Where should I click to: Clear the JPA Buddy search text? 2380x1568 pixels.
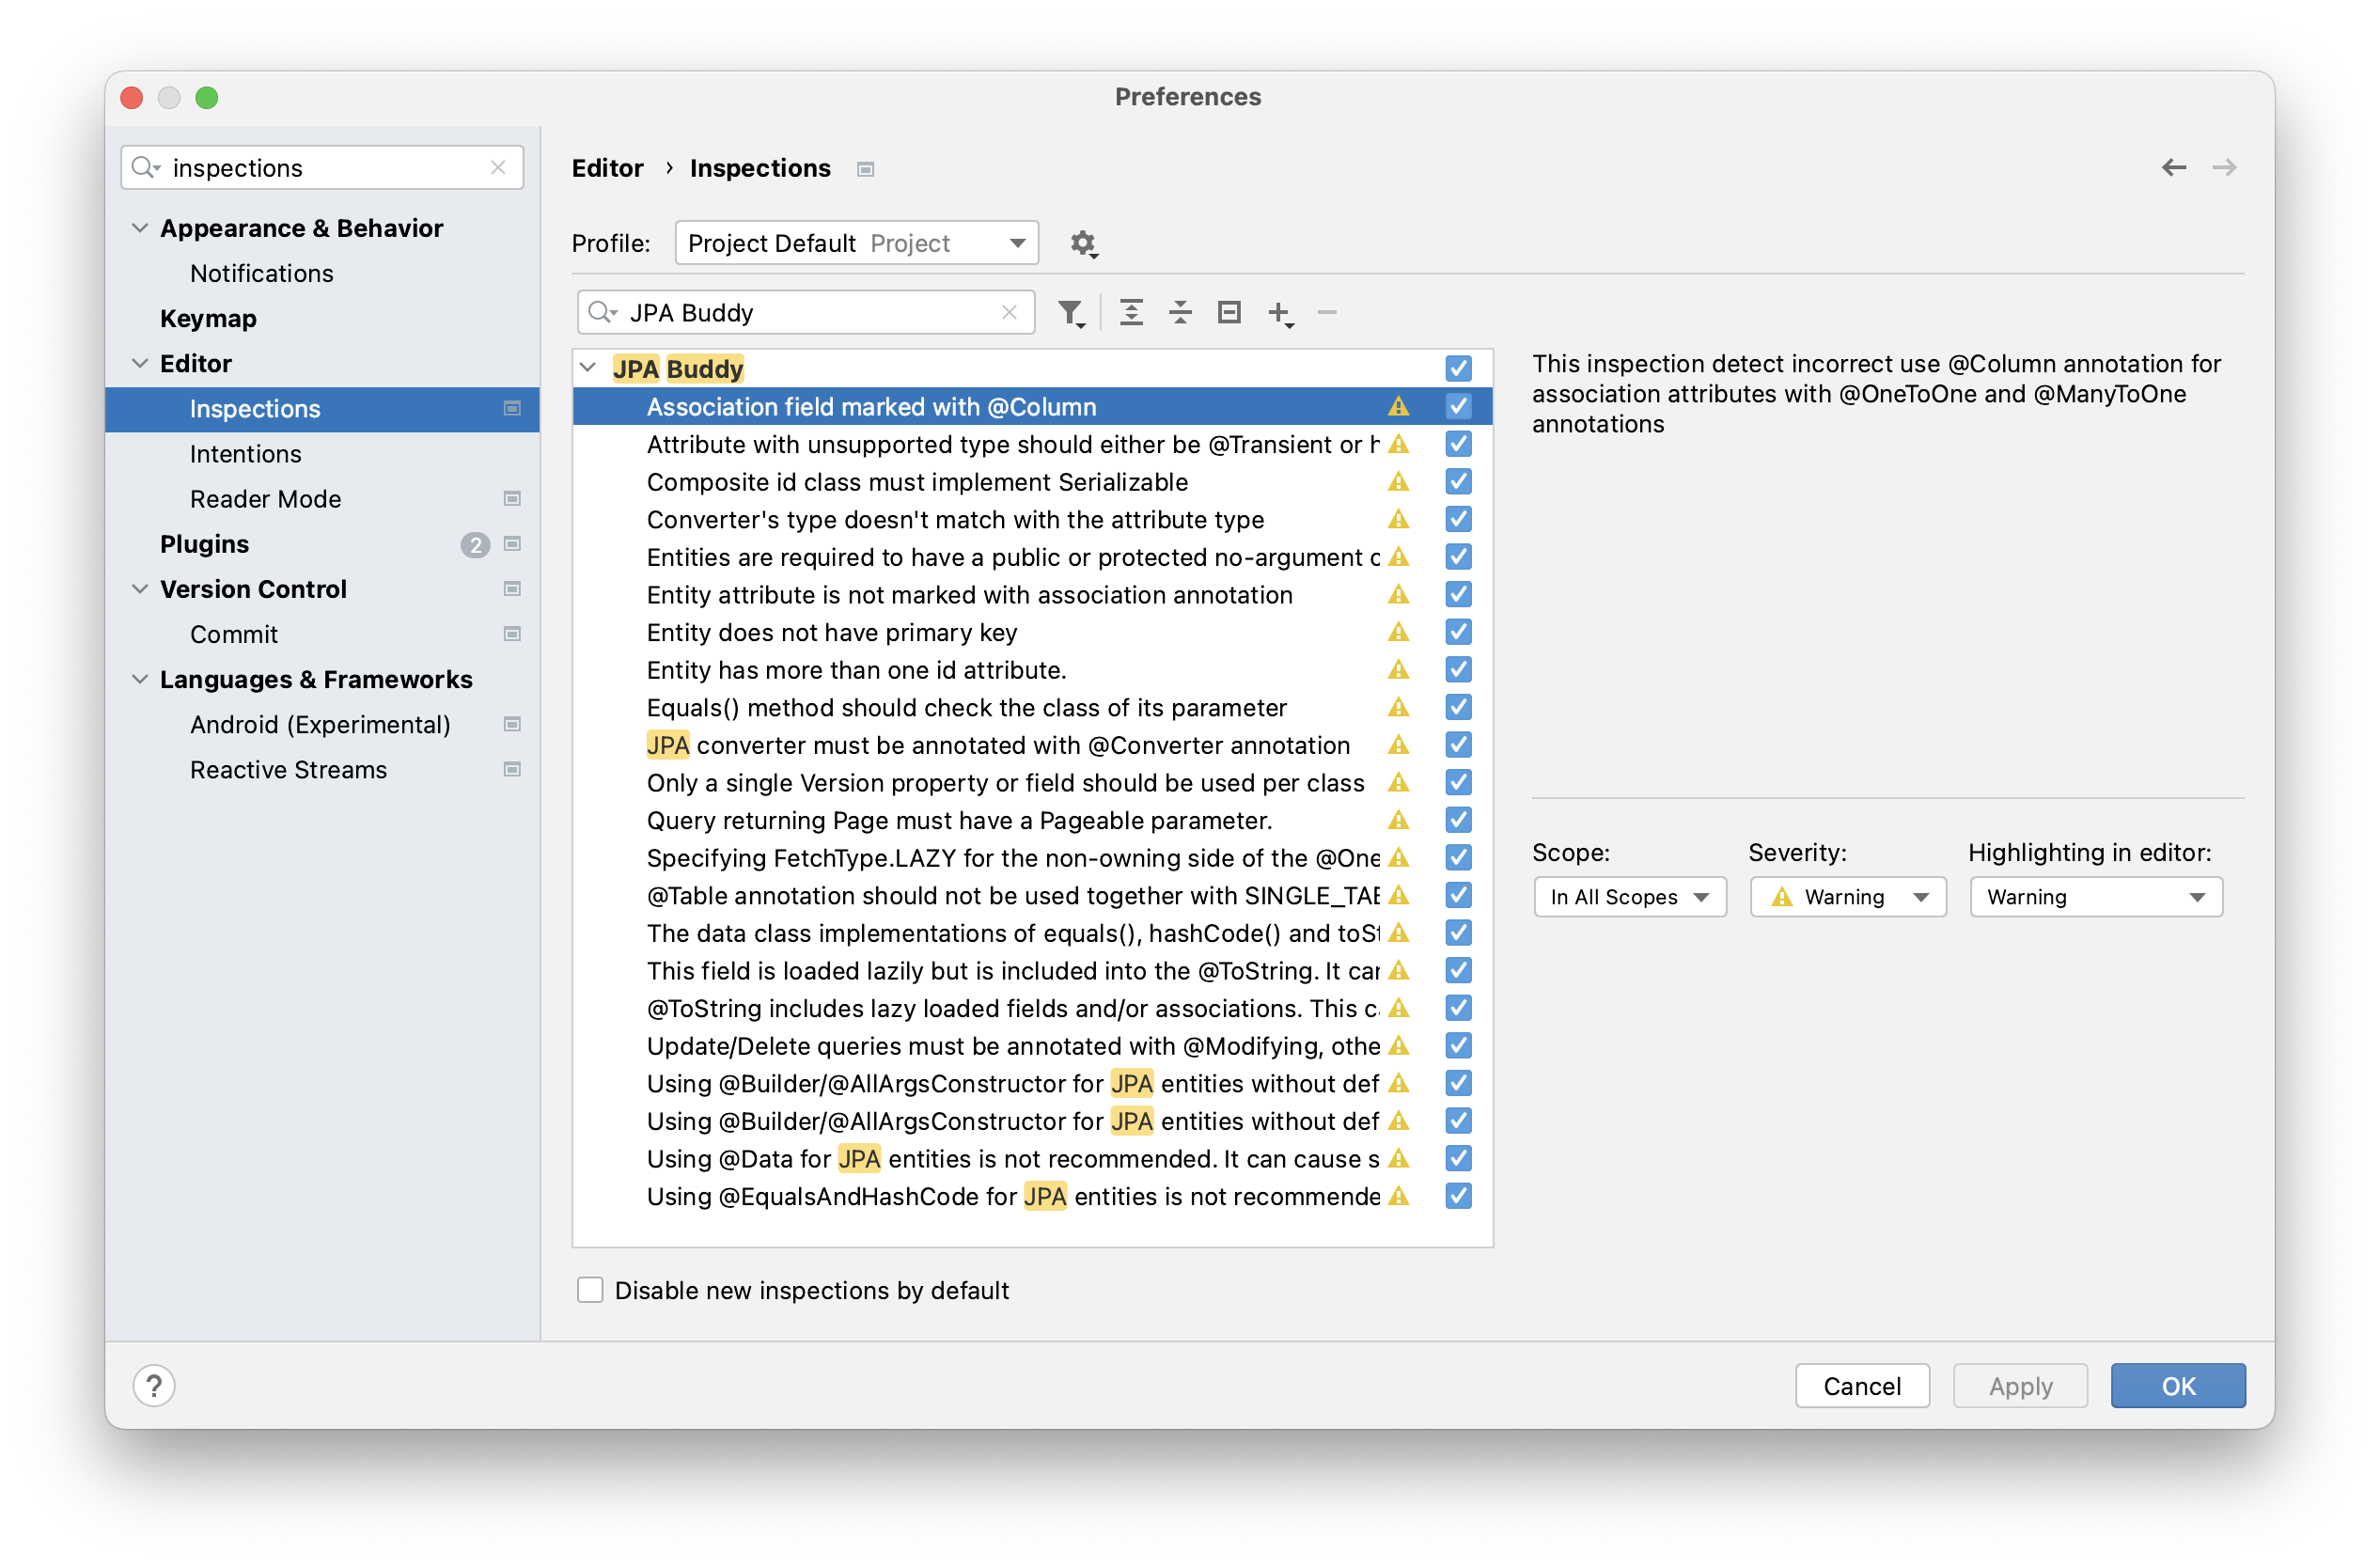pyautogui.click(x=1009, y=313)
